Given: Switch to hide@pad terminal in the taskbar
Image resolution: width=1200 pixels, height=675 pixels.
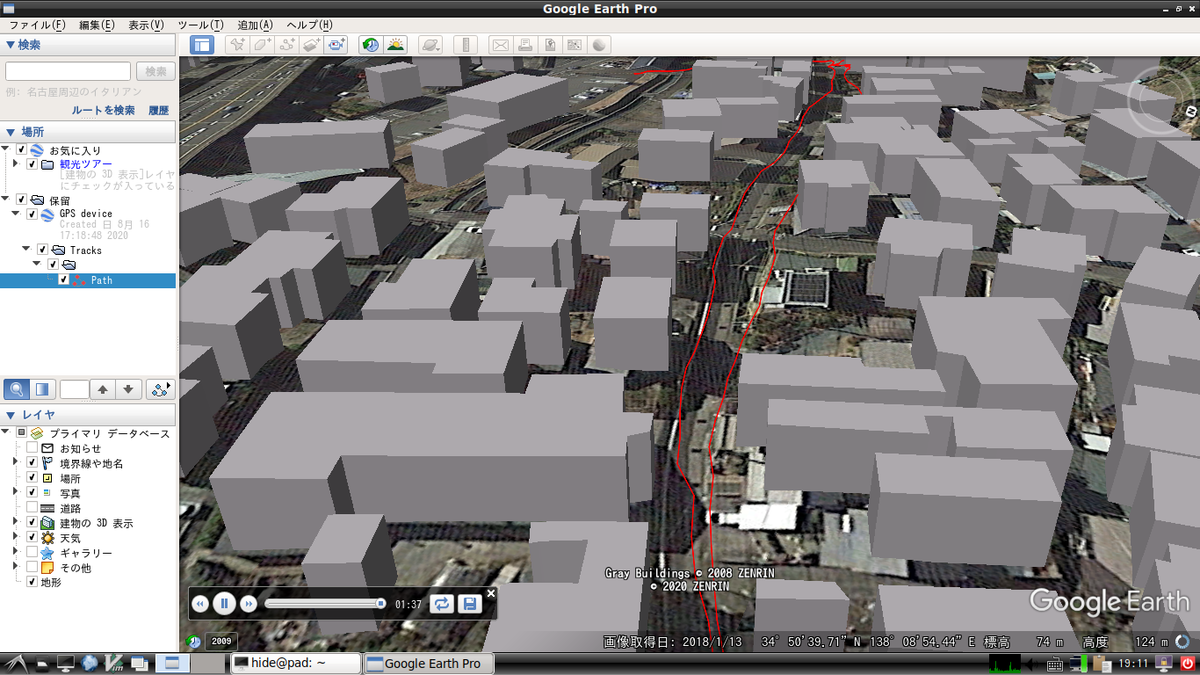Looking at the screenshot, I should [295, 663].
